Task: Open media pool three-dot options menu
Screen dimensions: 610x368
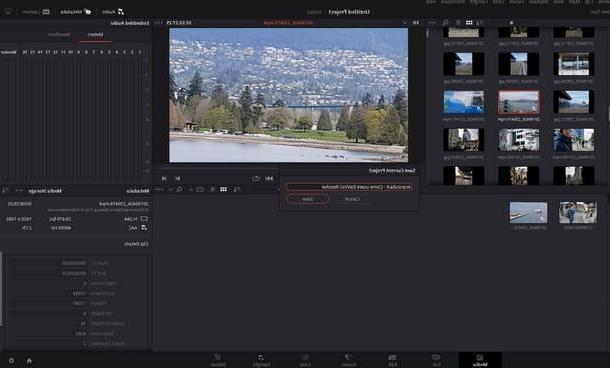Action: pos(159,189)
